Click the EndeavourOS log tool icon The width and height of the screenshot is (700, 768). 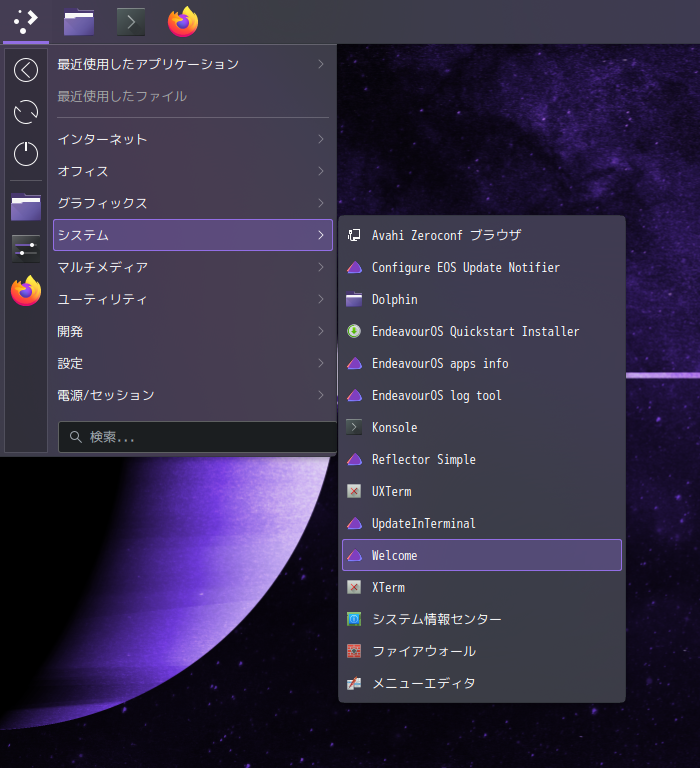(354, 395)
